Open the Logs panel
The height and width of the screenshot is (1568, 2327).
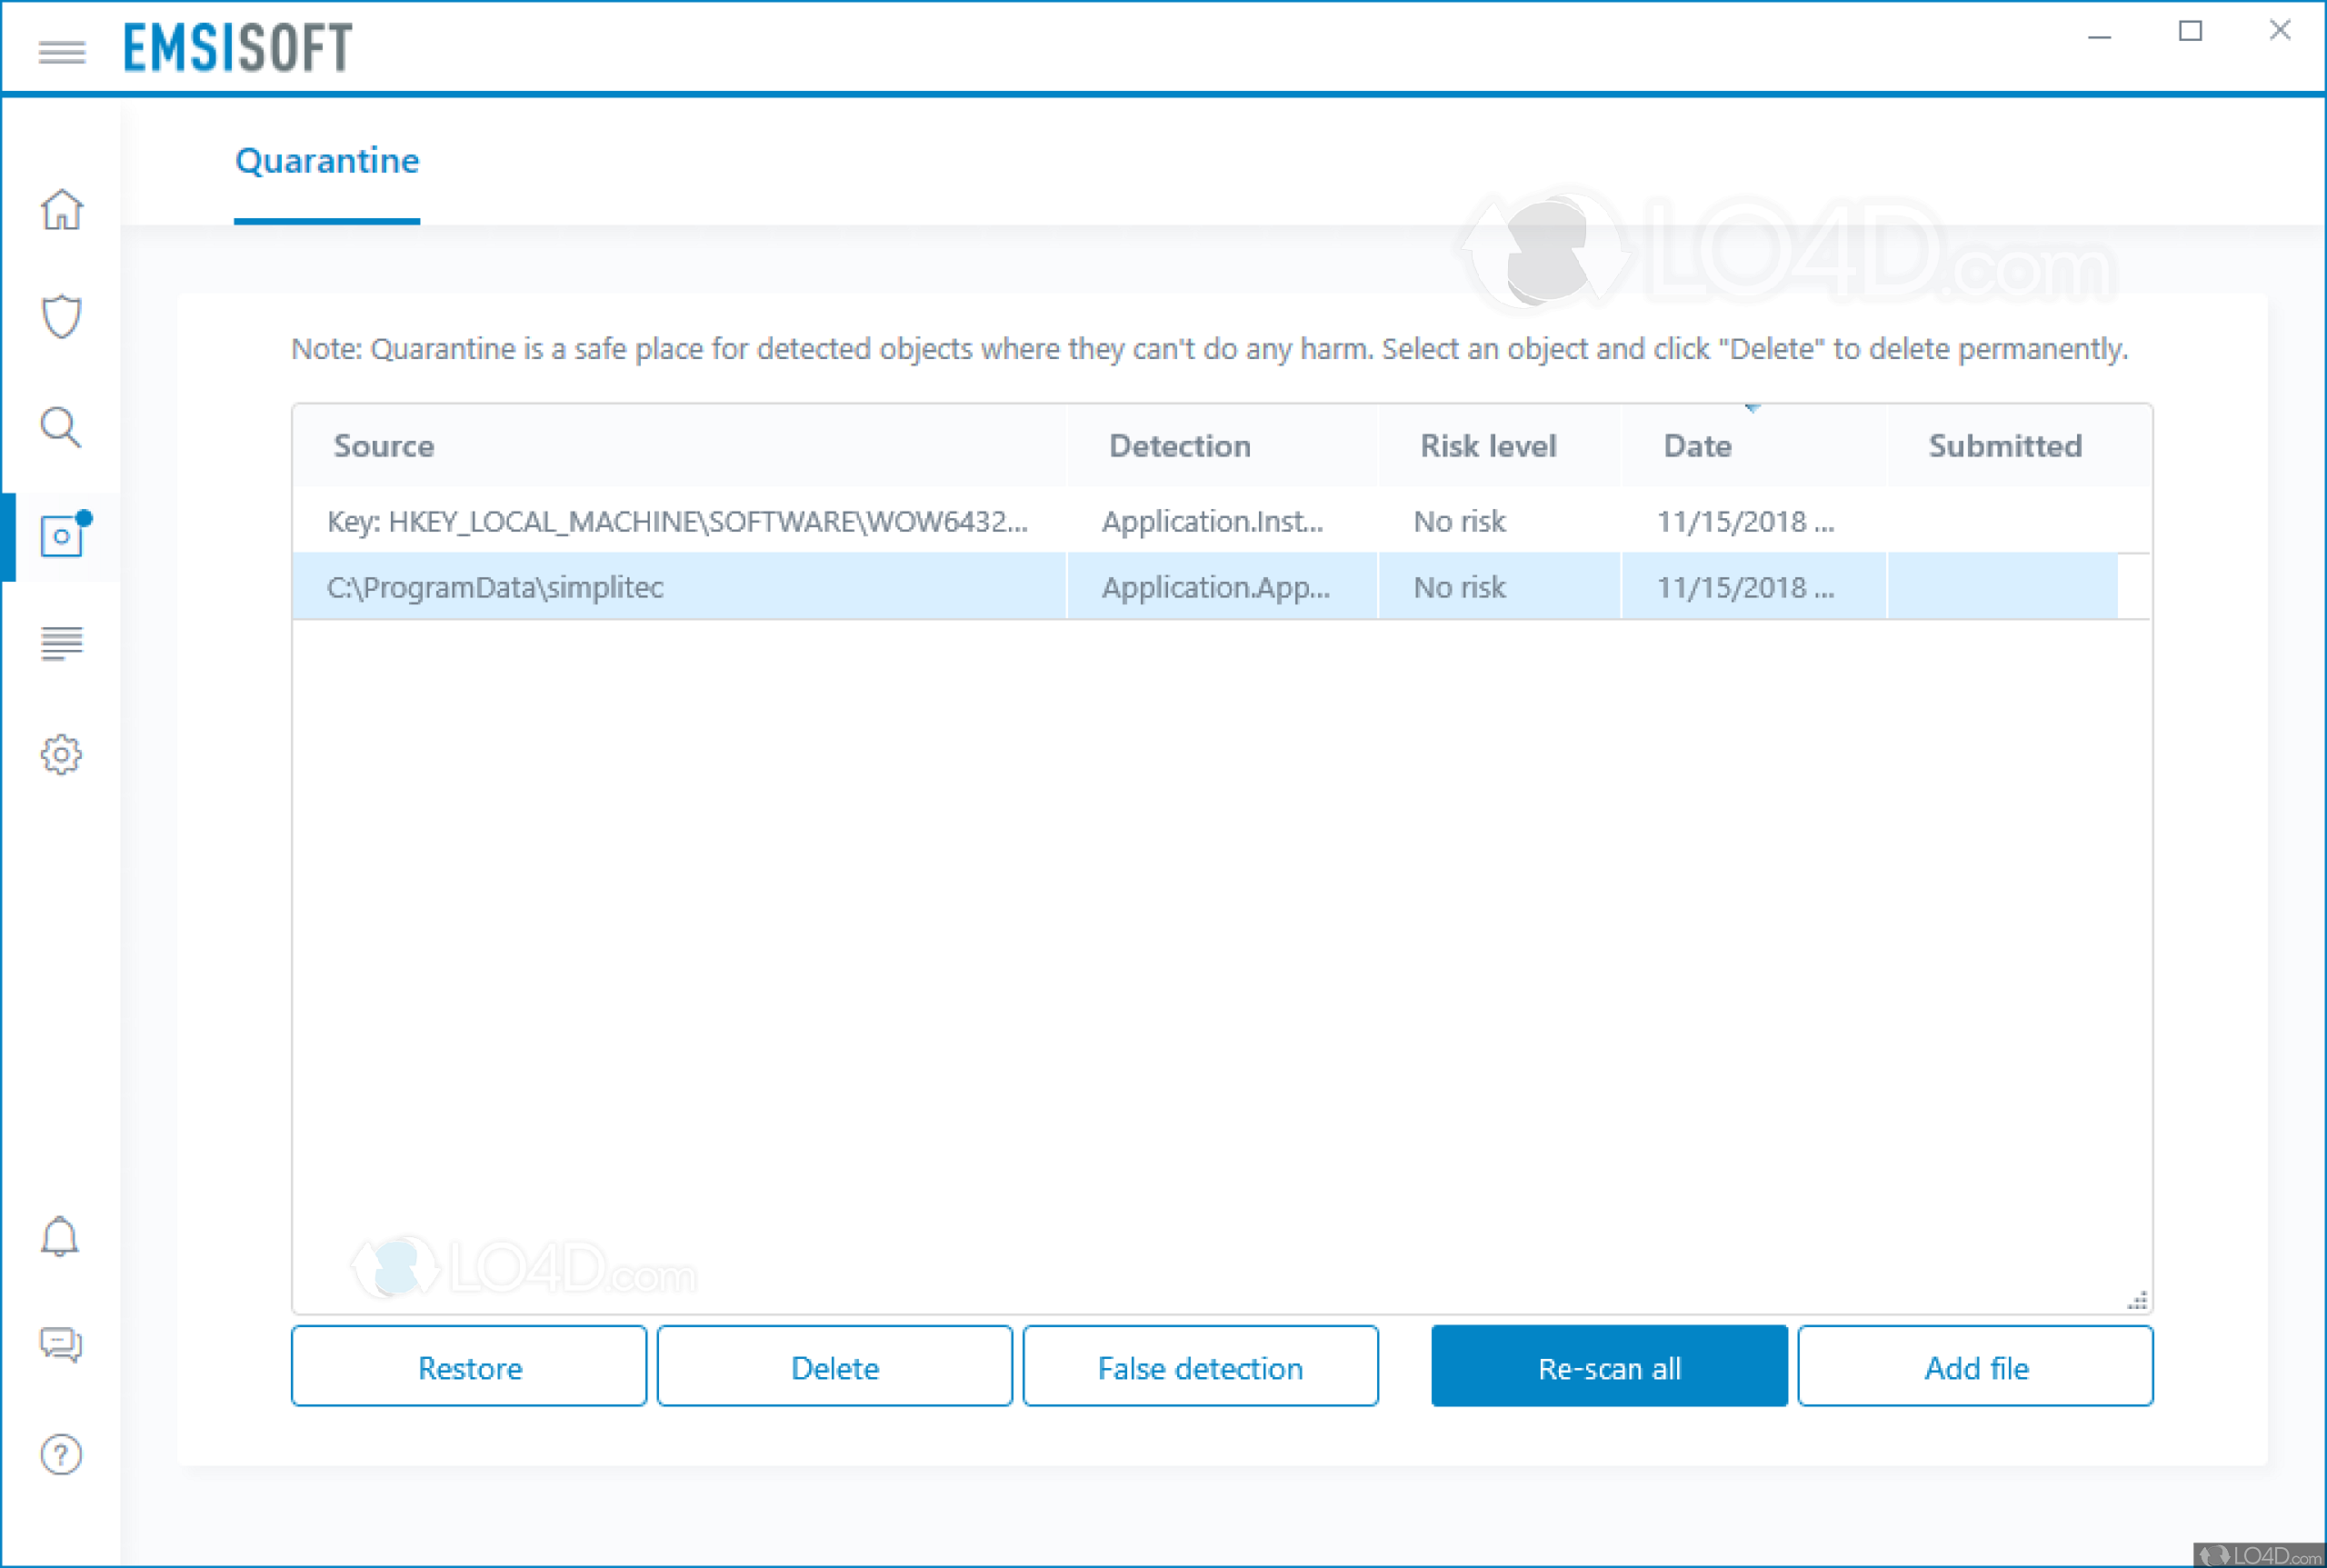(x=61, y=645)
